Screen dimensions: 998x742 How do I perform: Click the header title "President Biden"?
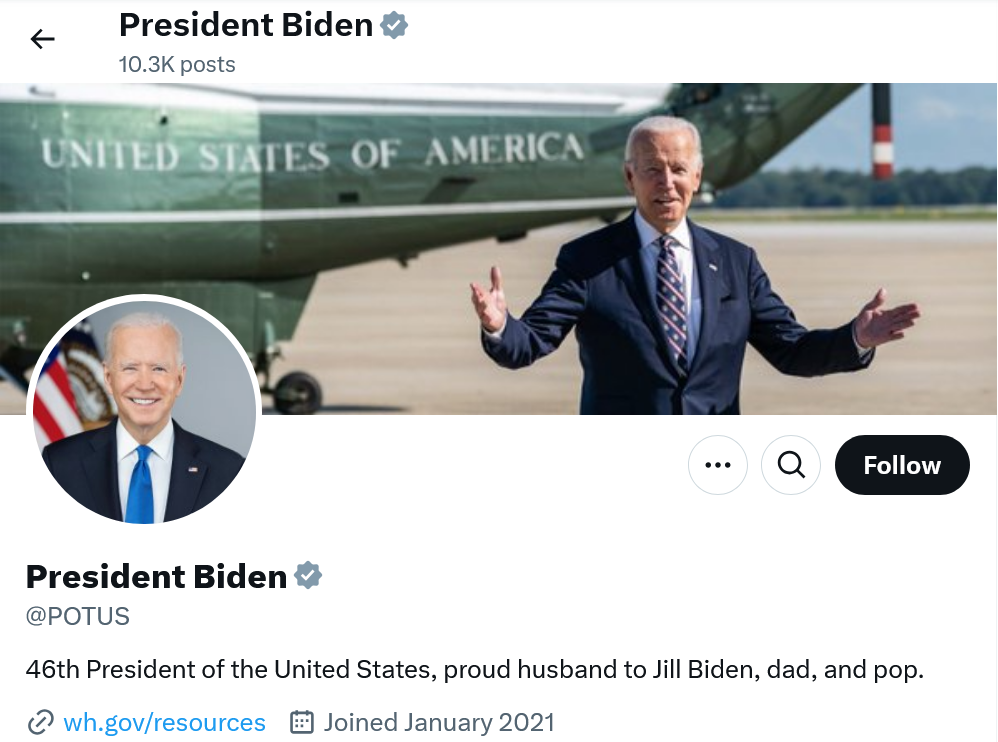tap(245, 26)
